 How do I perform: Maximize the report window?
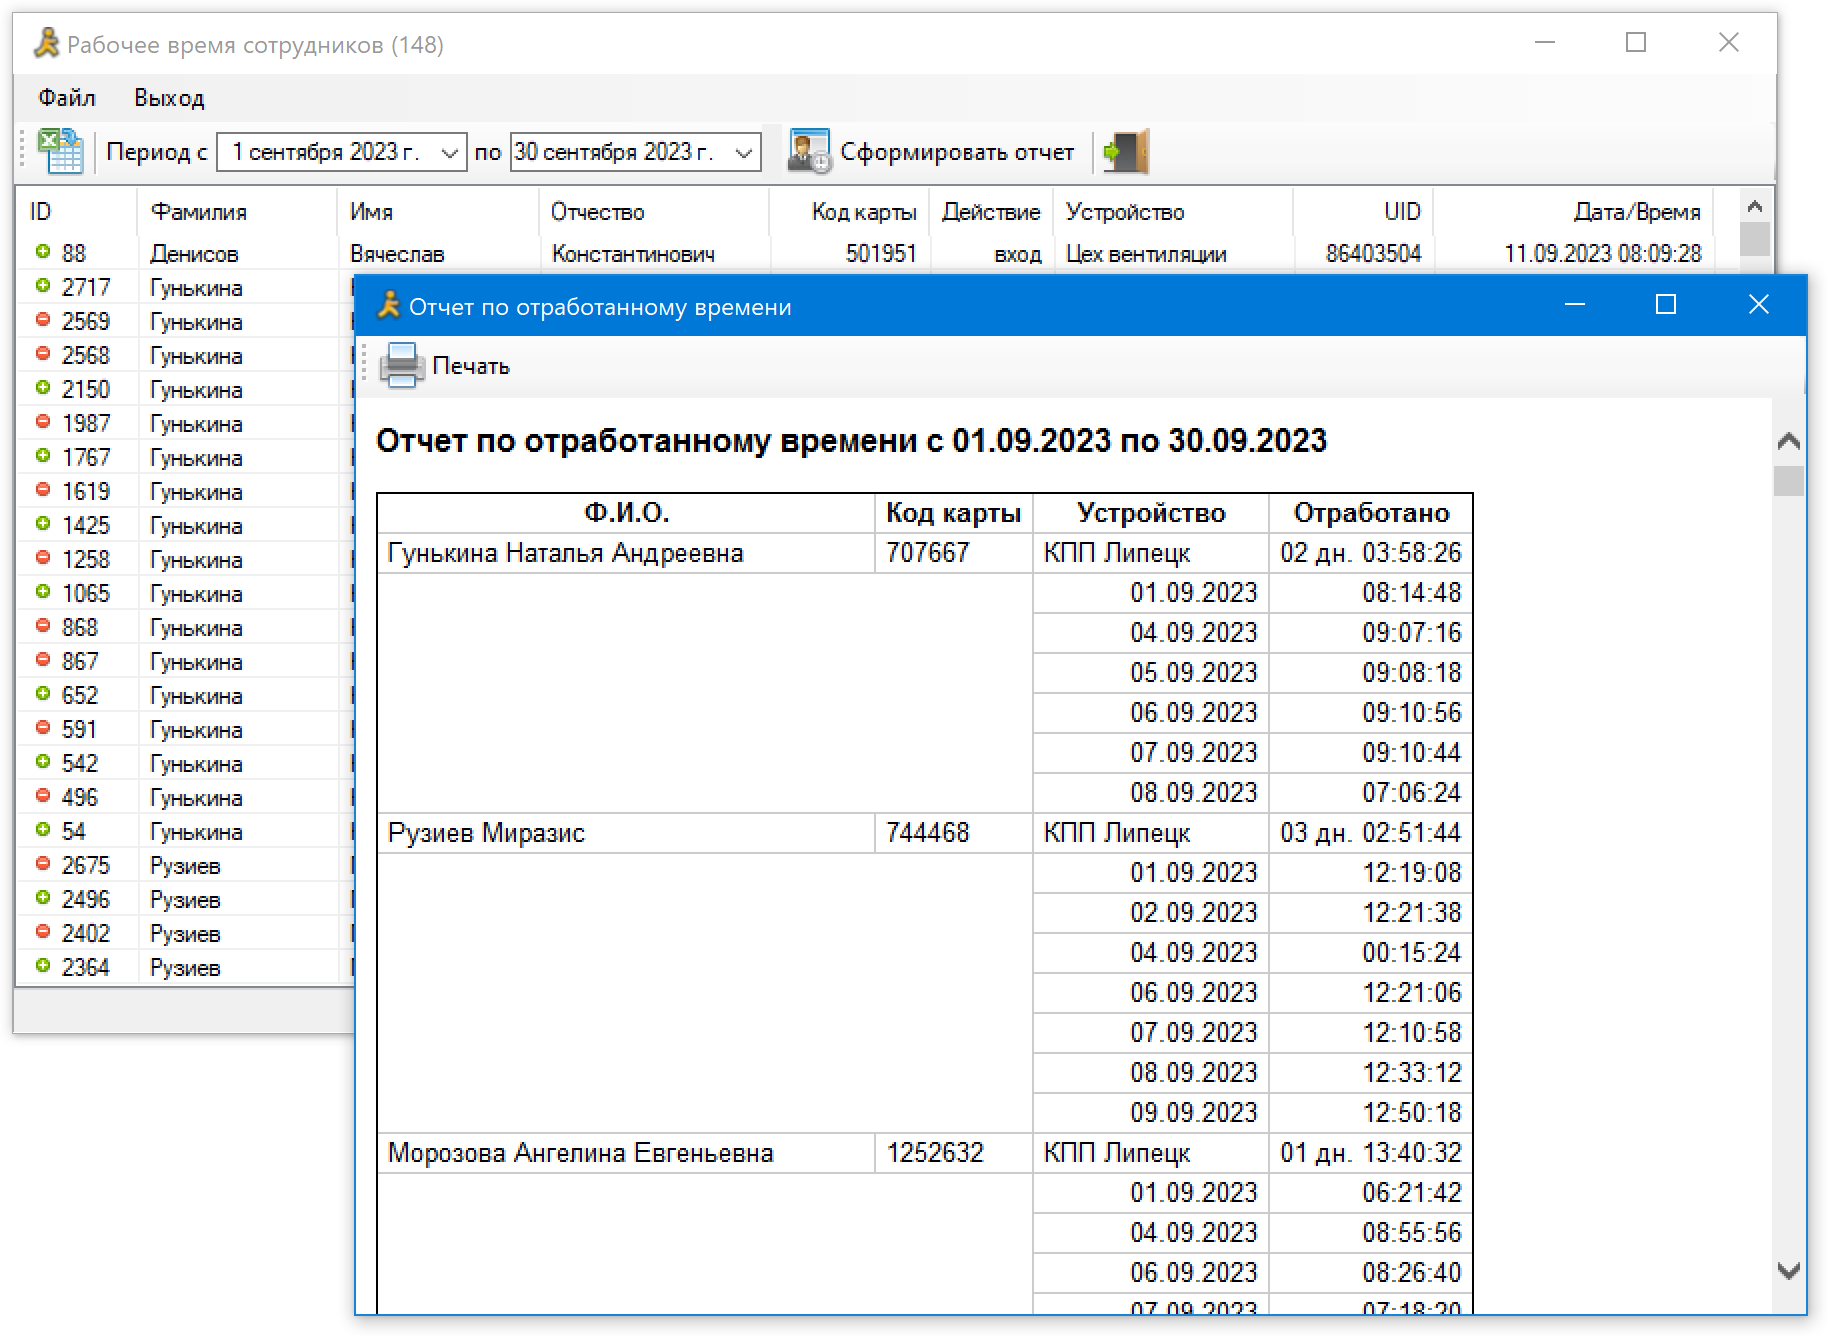click(1666, 305)
